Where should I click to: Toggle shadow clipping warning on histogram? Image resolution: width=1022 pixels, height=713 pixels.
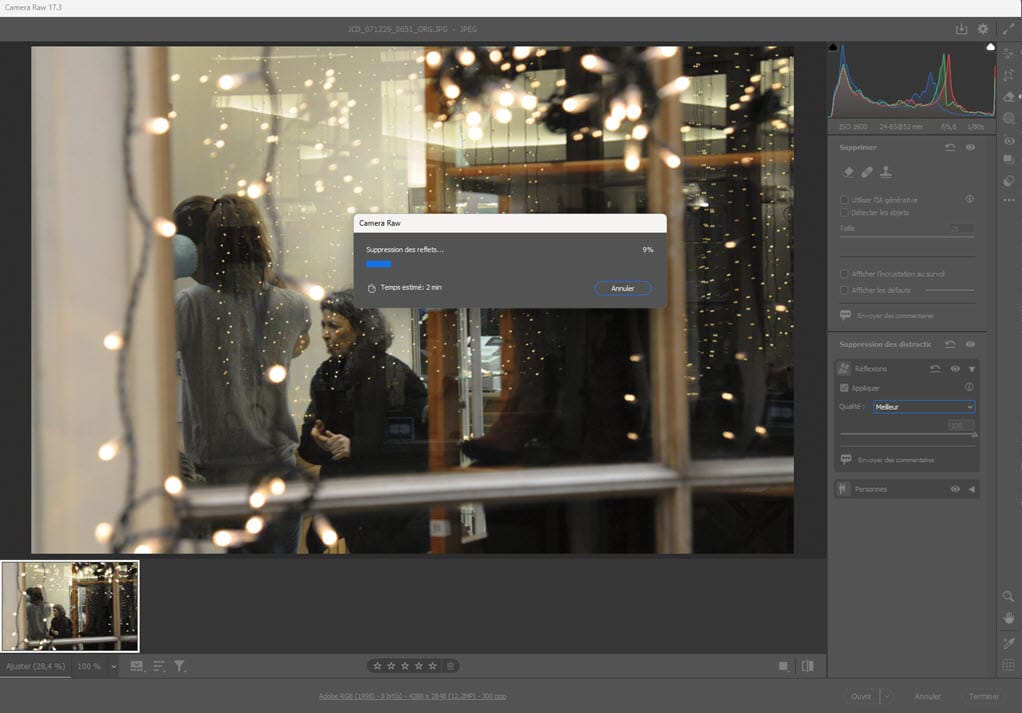click(x=833, y=47)
